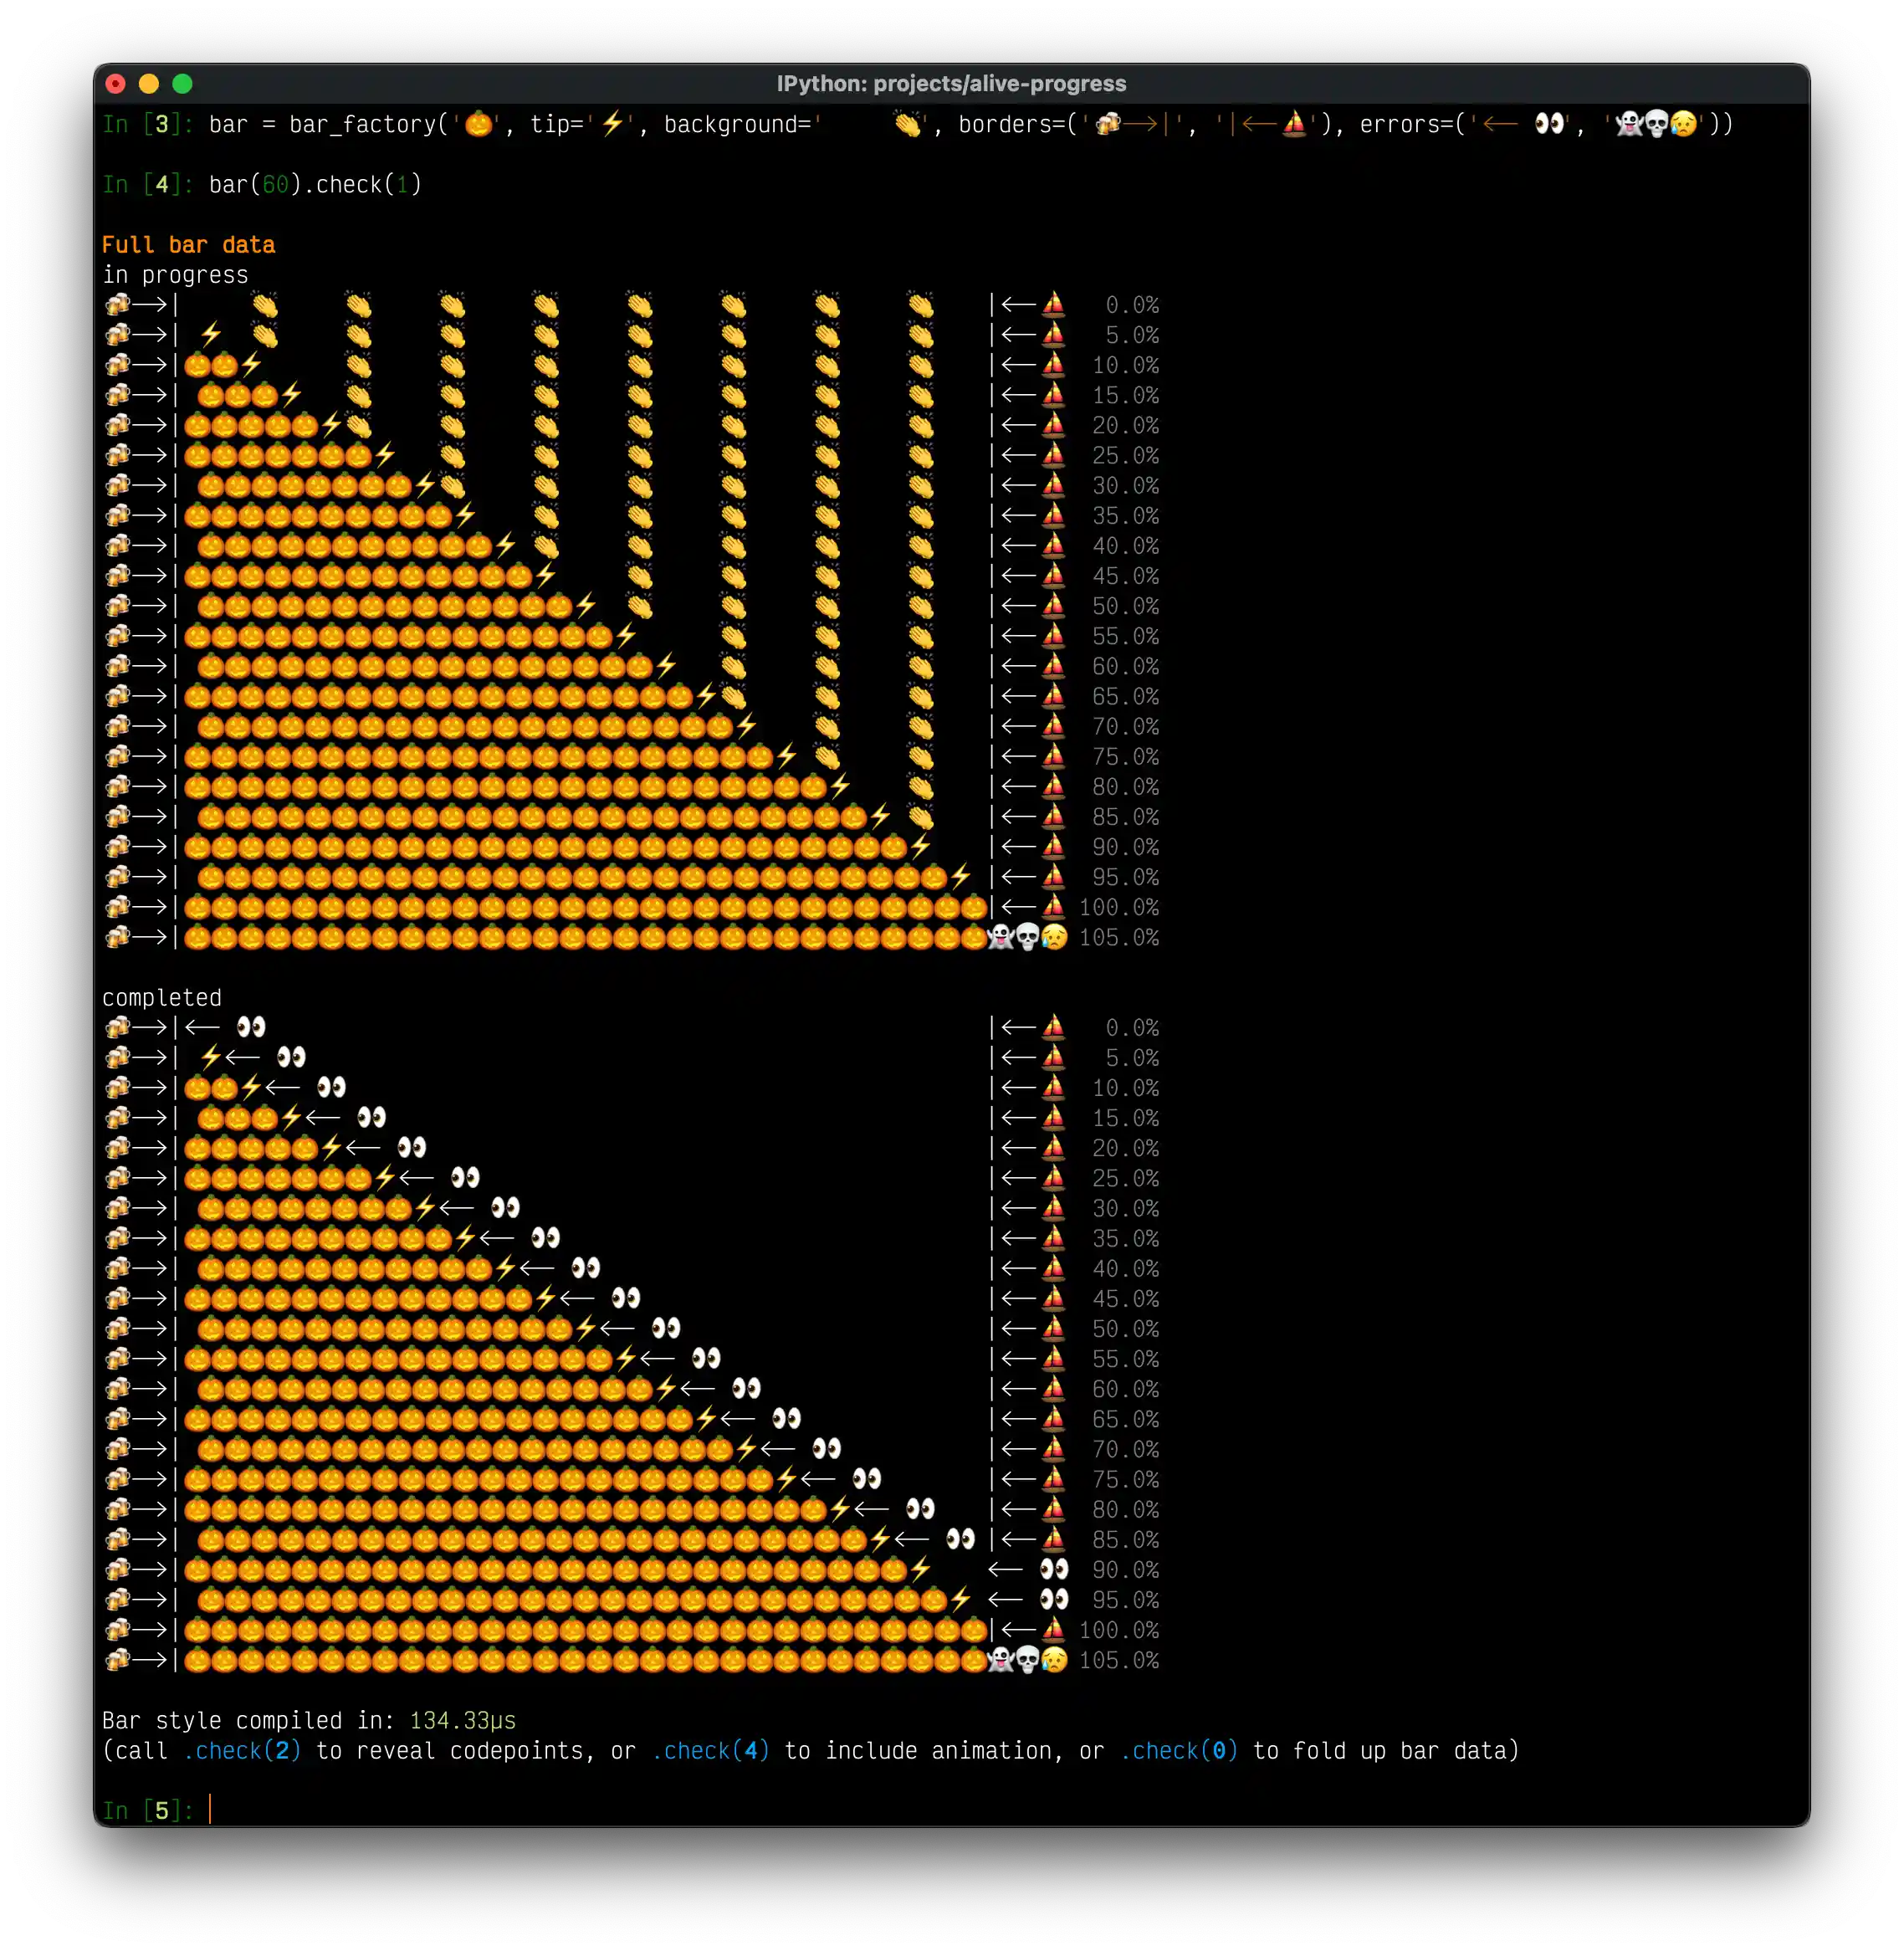Select .check(0) to fold up bar data
Image resolution: width=1904 pixels, height=1951 pixels.
[1180, 1750]
